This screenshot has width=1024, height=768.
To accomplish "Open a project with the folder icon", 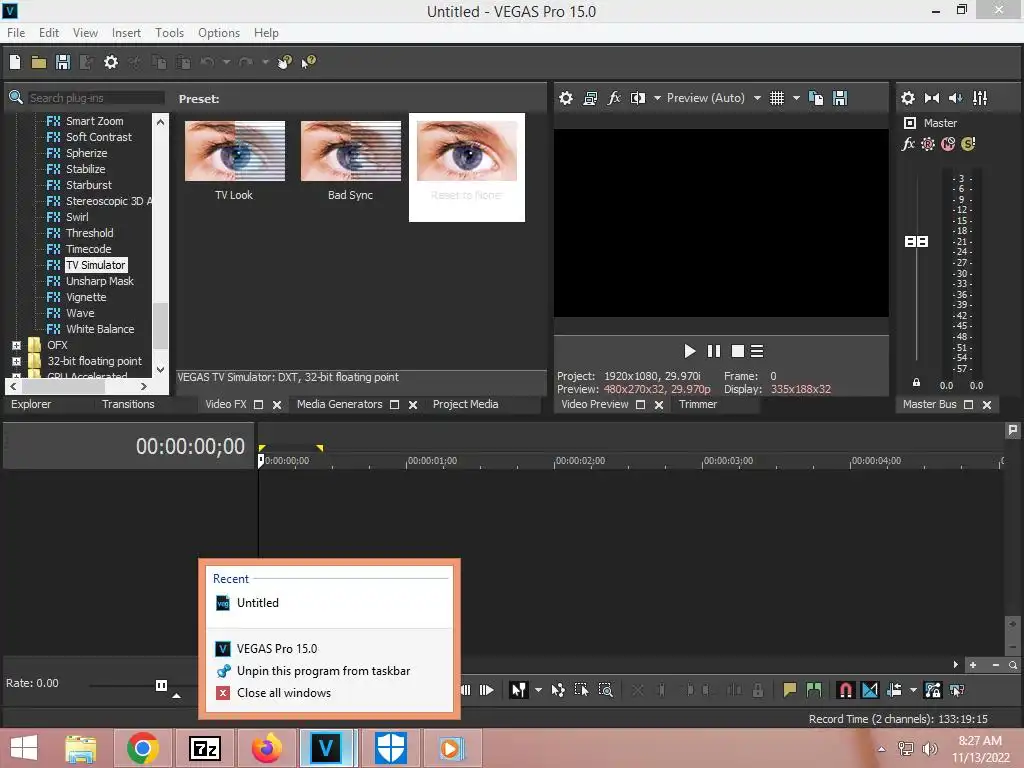I will tap(39, 63).
